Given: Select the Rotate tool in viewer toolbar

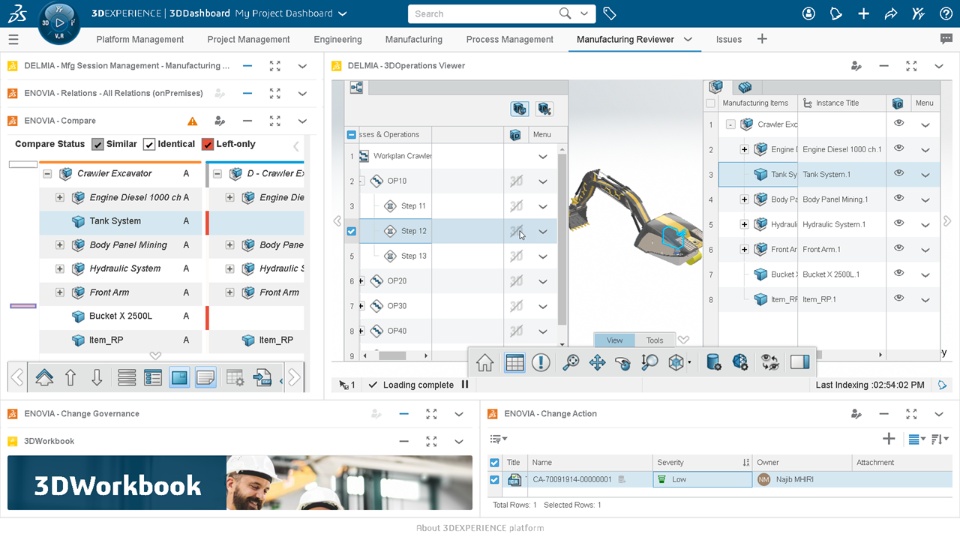Looking at the screenshot, I should [x=623, y=362].
